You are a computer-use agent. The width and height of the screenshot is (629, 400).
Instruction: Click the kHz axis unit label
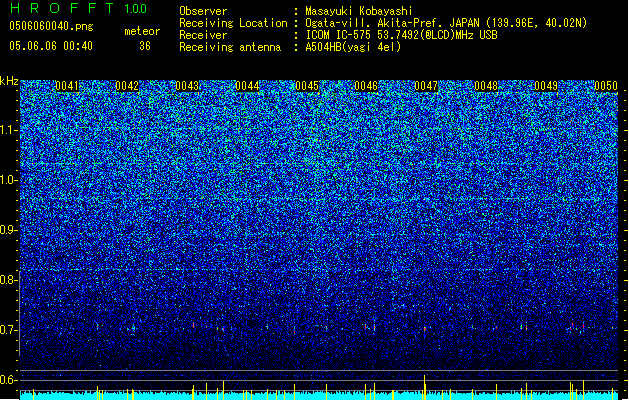9,81
